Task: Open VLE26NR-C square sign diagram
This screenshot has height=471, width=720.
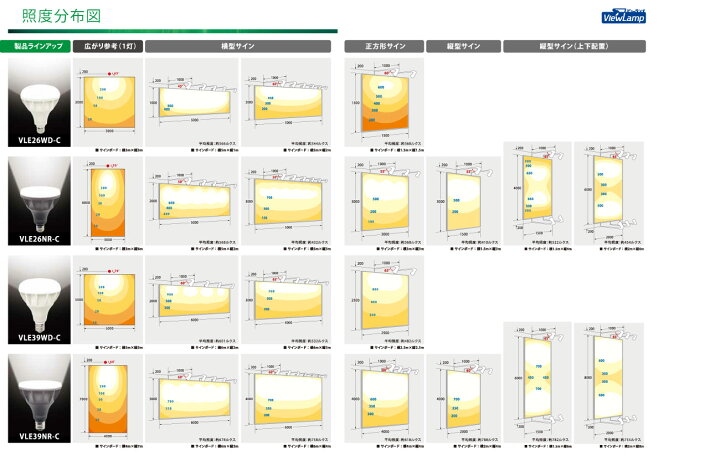Action: click(x=384, y=201)
